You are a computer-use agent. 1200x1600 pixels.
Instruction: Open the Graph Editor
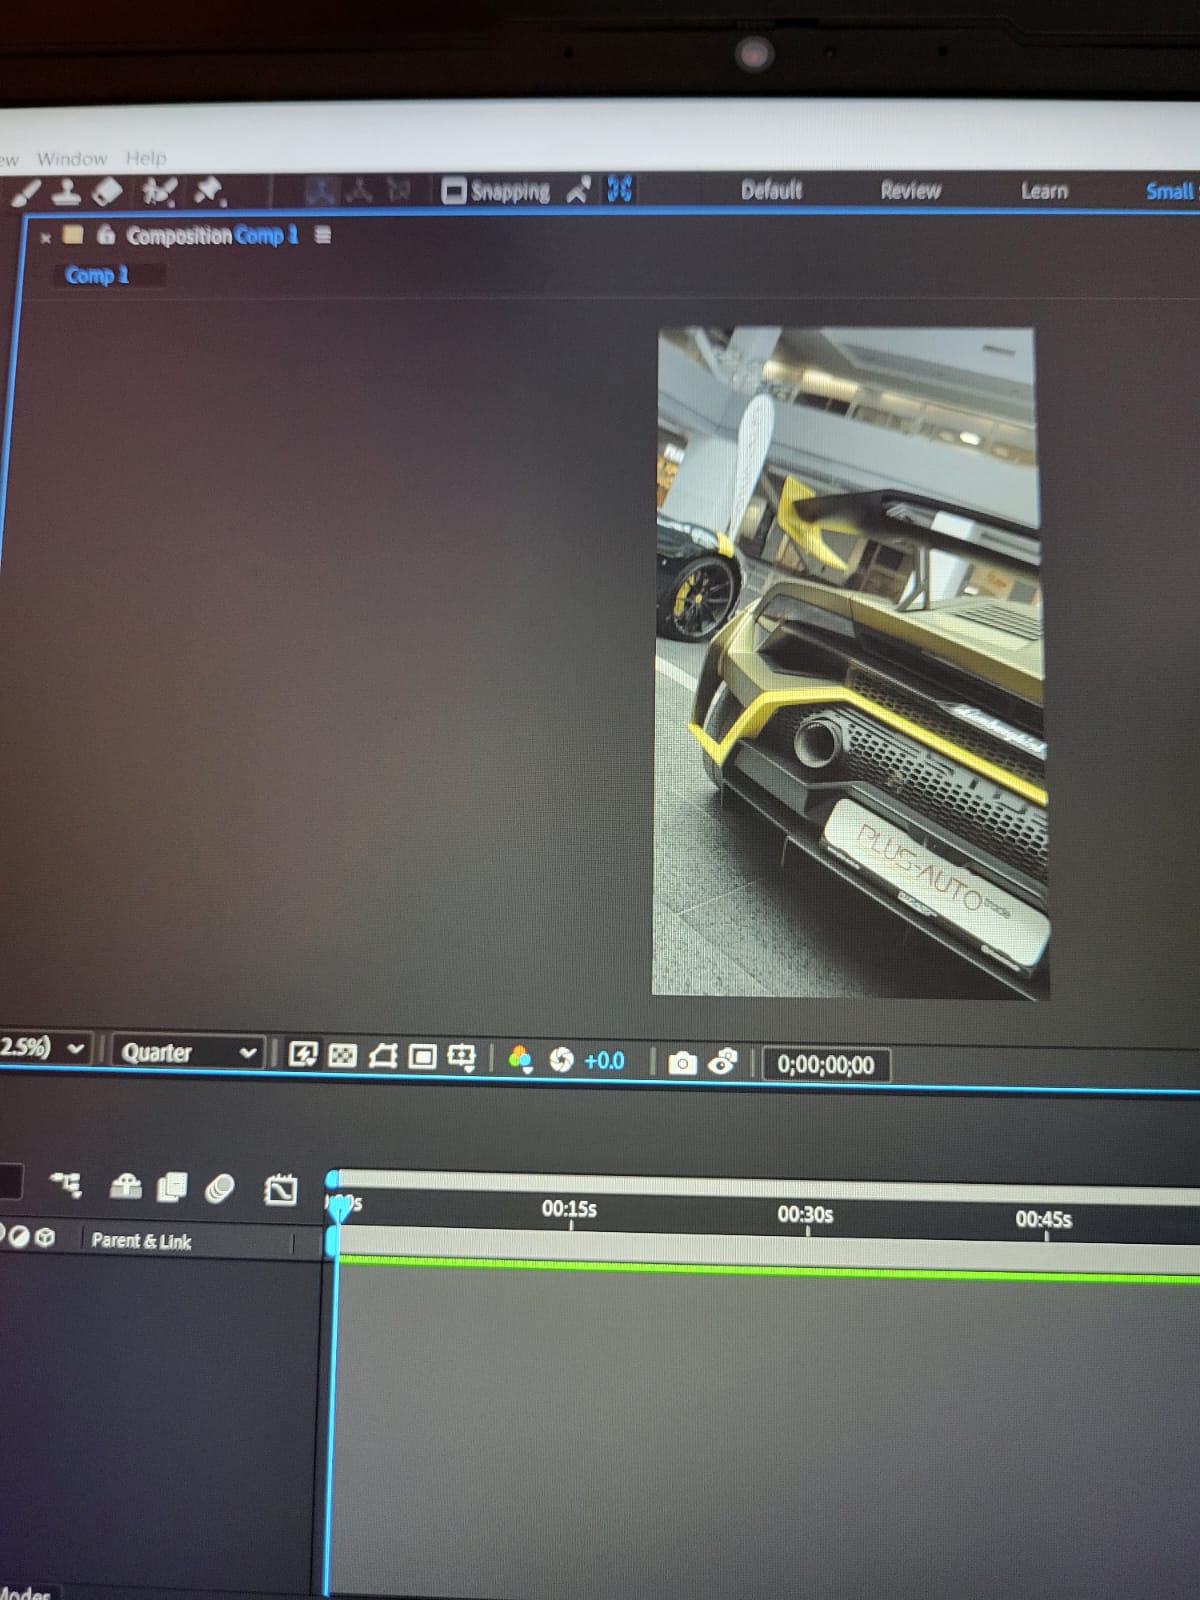280,1189
